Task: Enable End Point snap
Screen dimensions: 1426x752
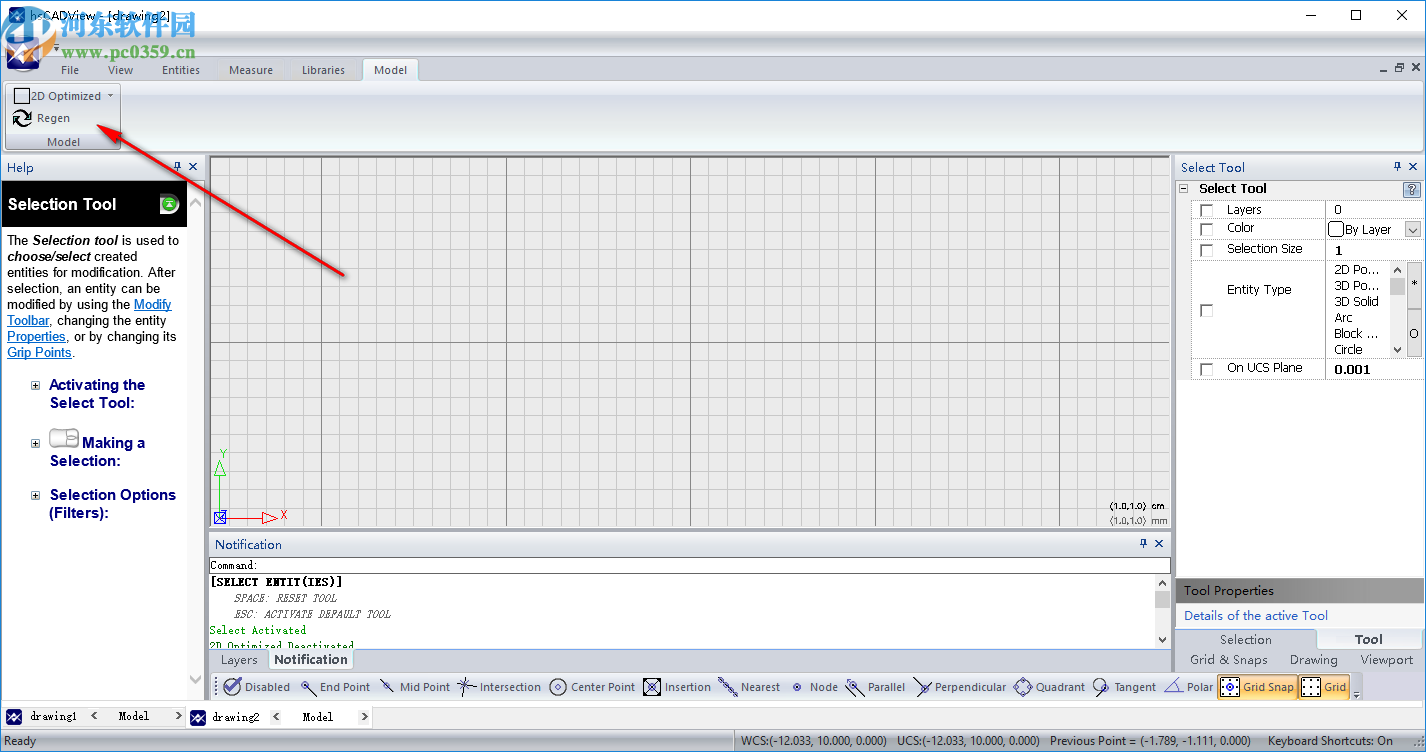Action: tap(335, 687)
